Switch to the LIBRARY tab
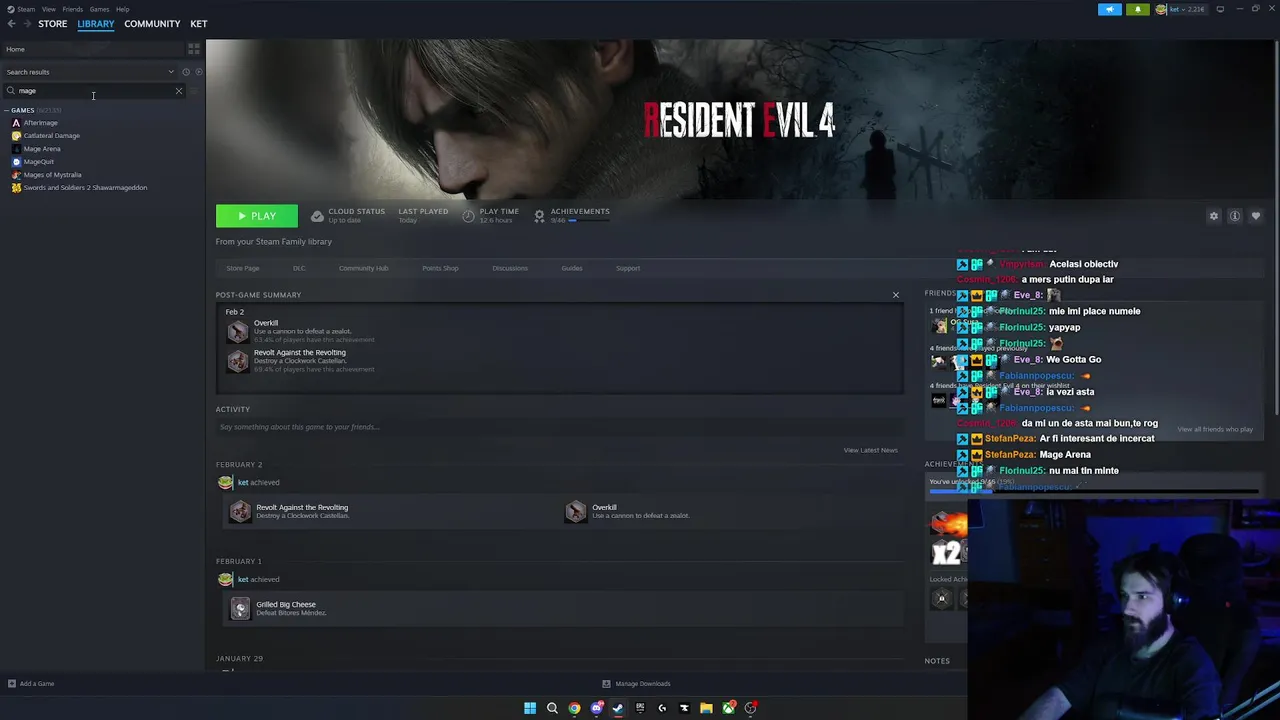This screenshot has width=1280, height=720. pyautogui.click(x=96, y=24)
